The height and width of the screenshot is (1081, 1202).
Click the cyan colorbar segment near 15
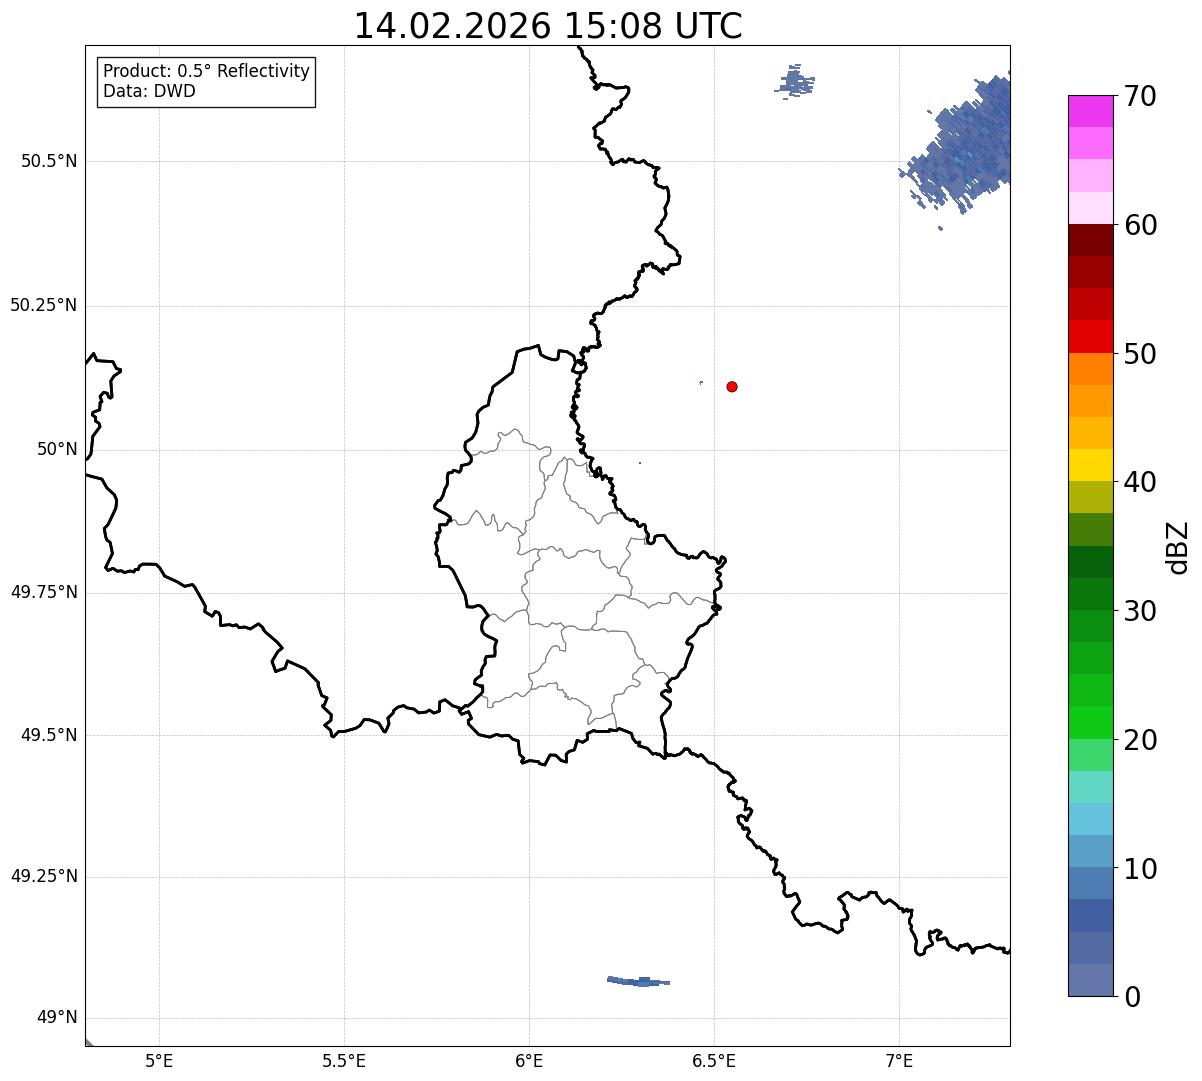click(x=1091, y=787)
